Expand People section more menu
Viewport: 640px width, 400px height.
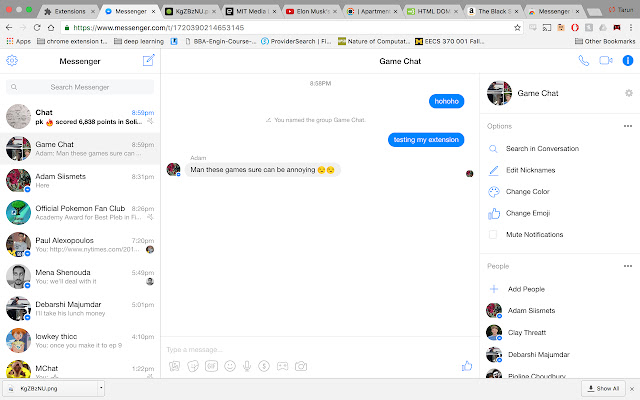pyautogui.click(x=628, y=266)
